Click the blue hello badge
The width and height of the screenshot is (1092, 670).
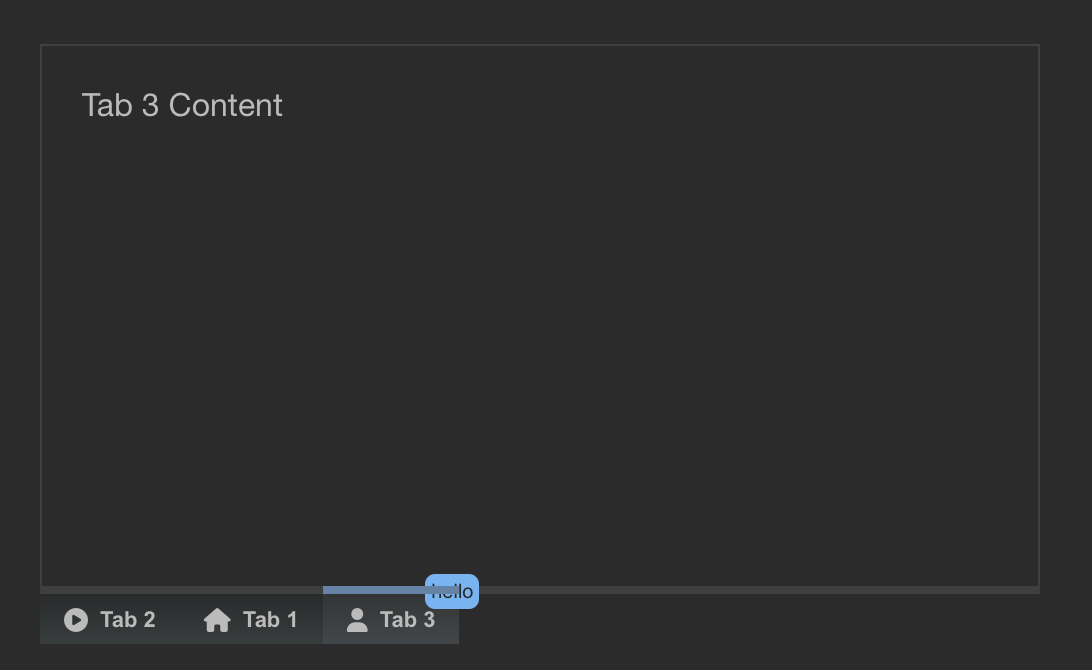click(451, 591)
